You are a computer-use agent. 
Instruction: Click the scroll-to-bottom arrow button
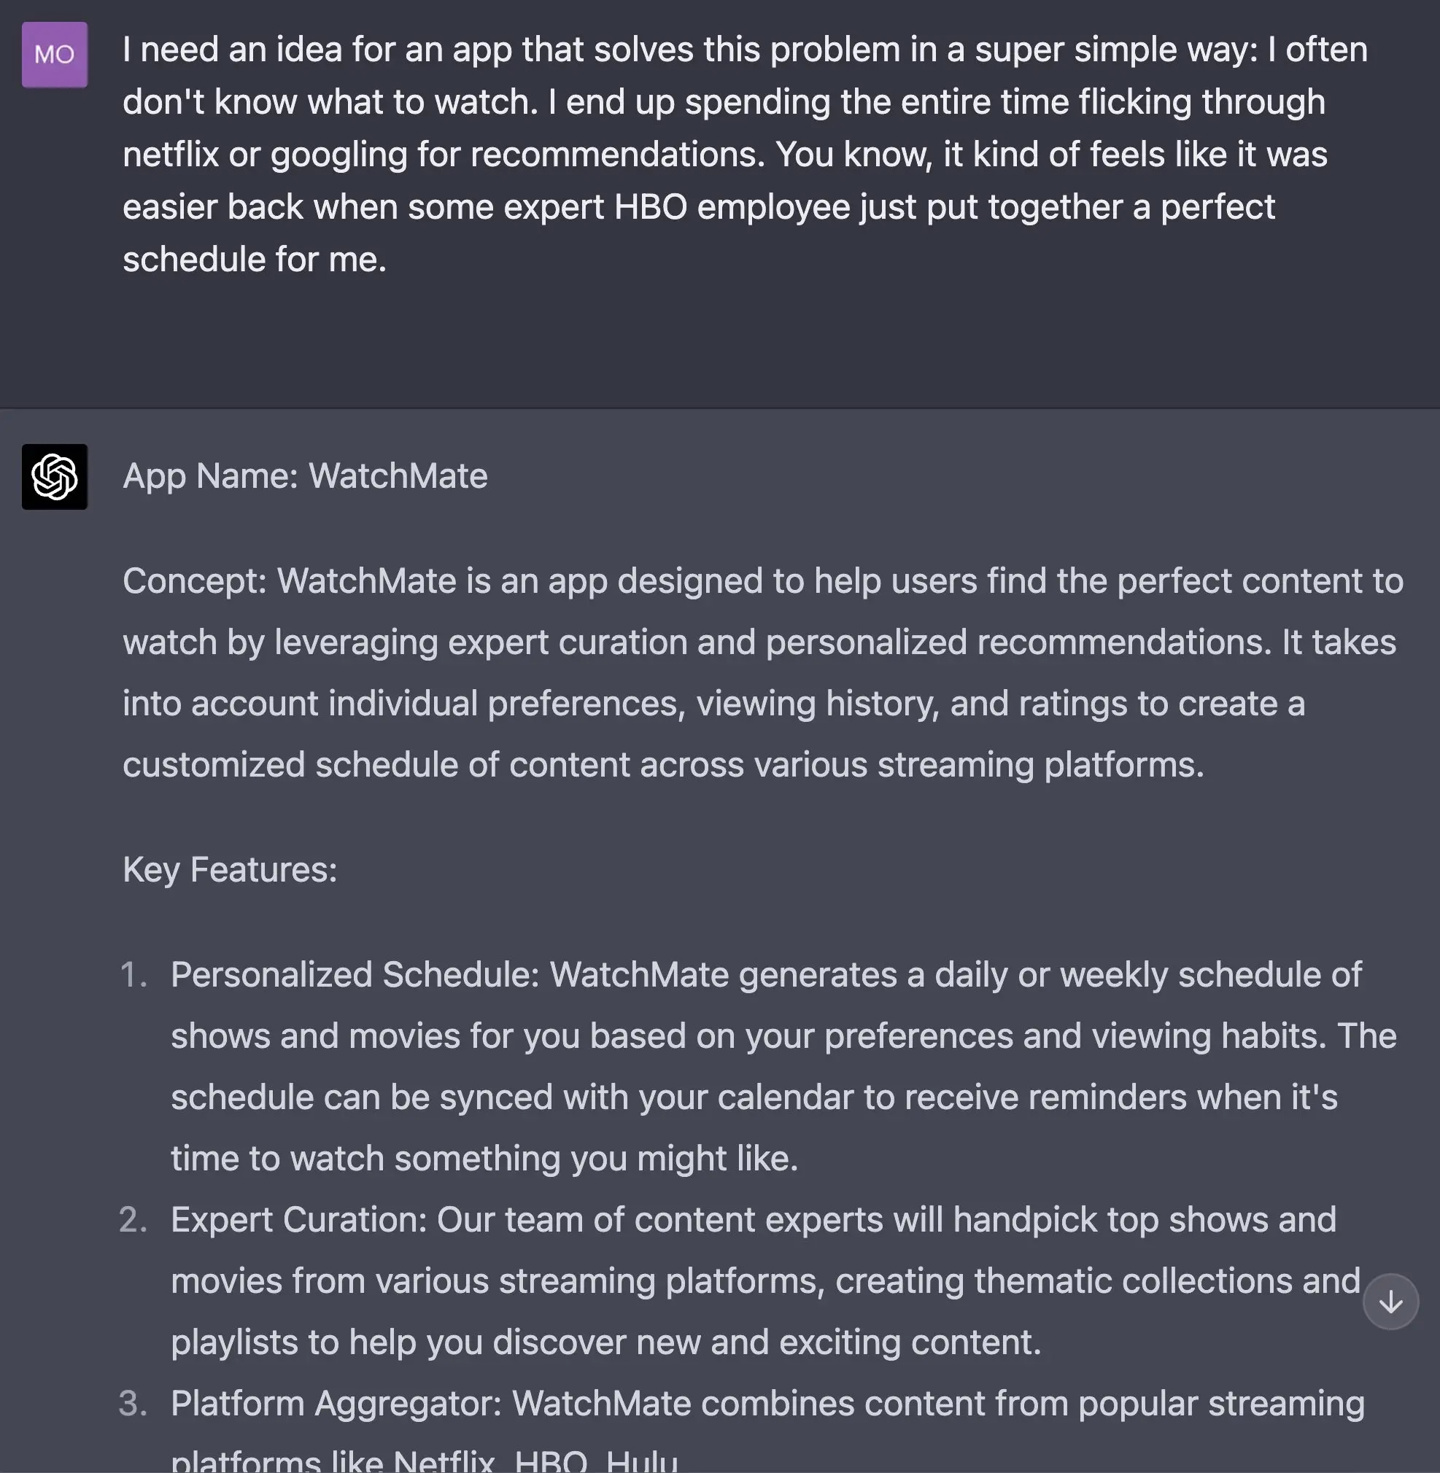click(x=1391, y=1302)
